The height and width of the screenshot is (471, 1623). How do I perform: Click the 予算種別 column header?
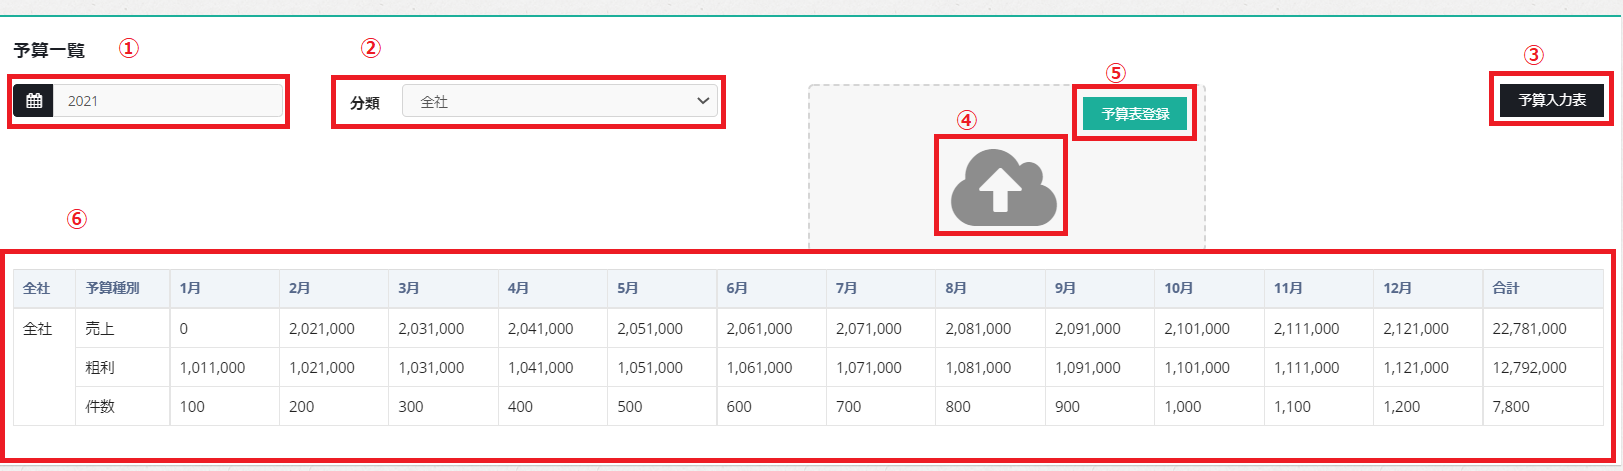(x=113, y=288)
